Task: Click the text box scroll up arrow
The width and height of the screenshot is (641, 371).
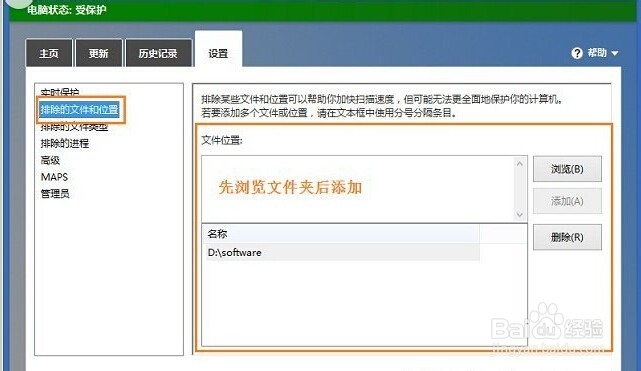Action: point(520,164)
